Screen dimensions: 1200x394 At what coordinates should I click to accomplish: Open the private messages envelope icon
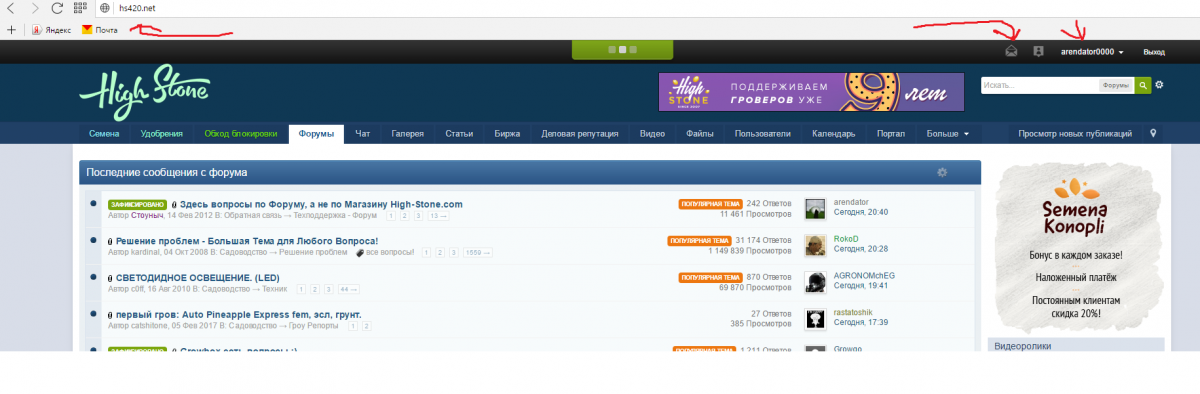1011,51
